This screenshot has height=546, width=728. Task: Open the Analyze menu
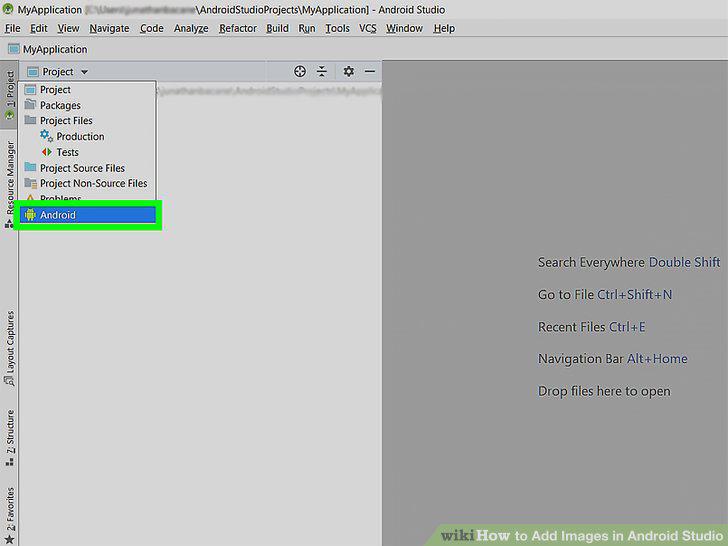click(191, 28)
